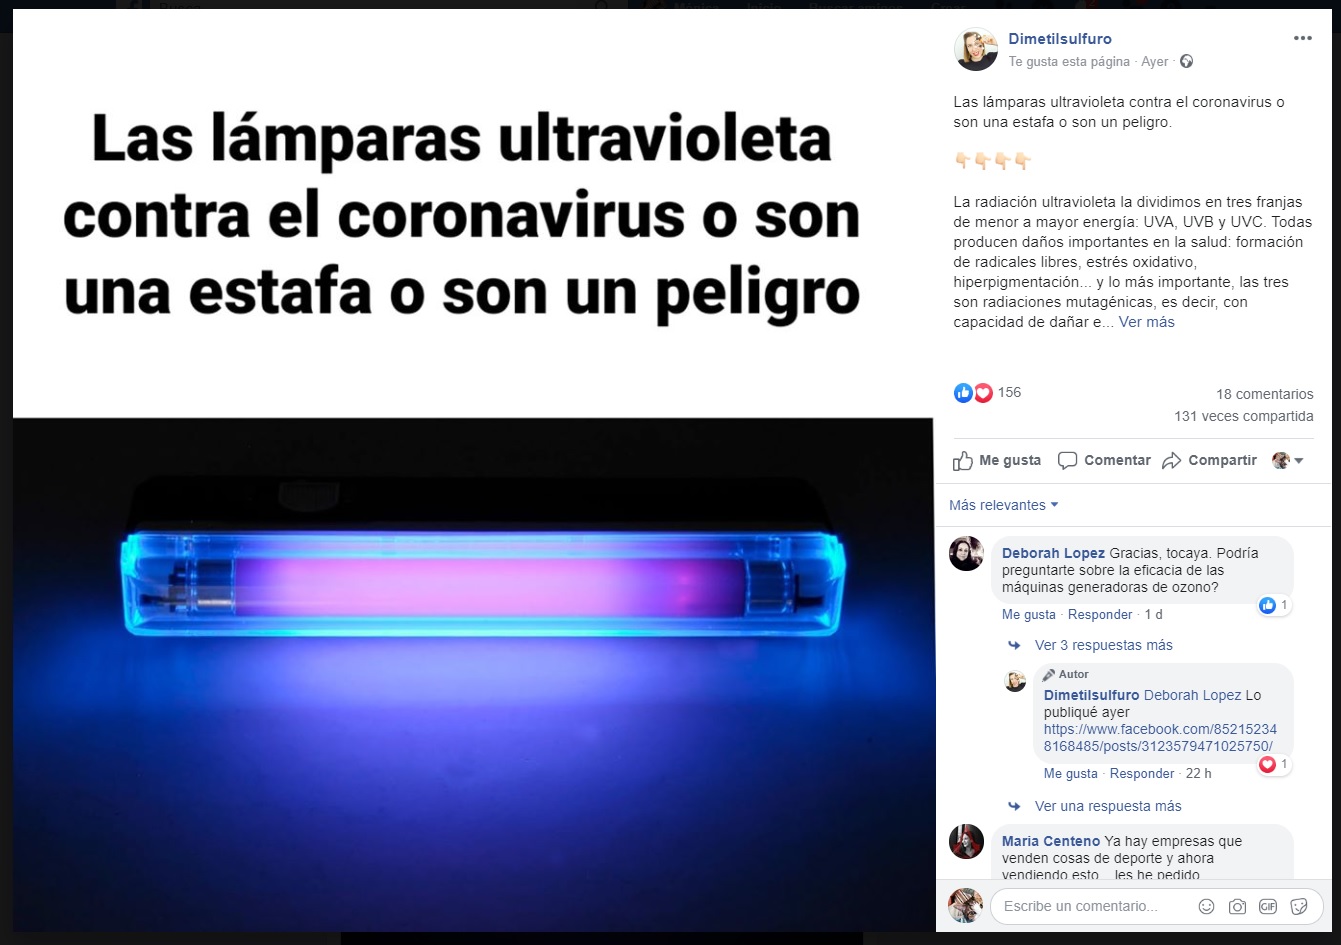Click the Compartir share button

[1209, 461]
